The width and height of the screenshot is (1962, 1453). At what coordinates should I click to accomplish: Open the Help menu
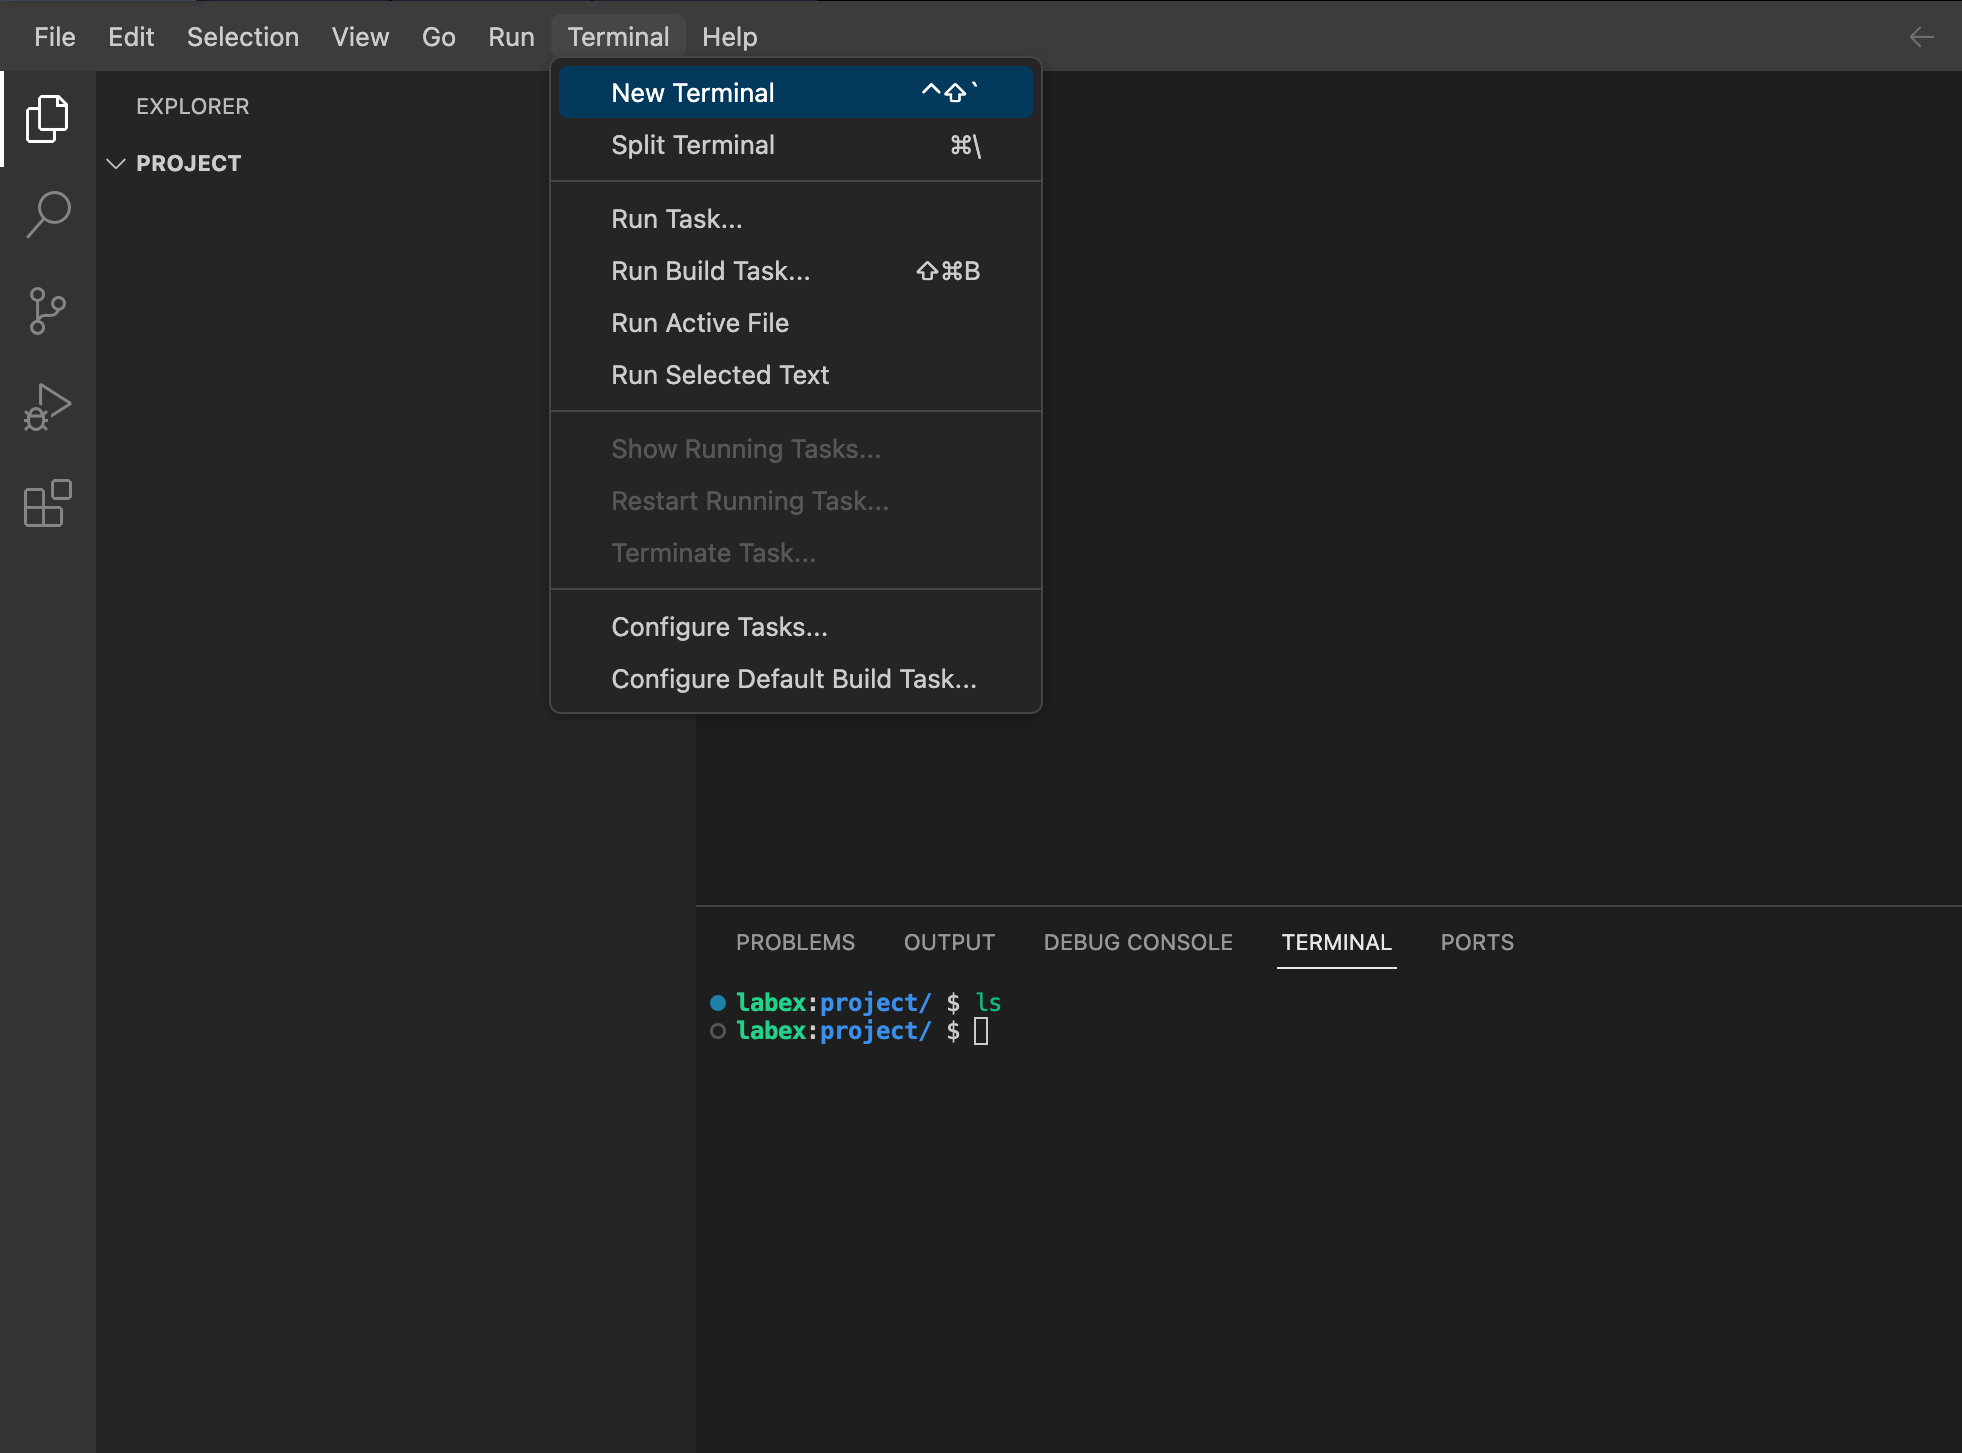[x=729, y=37]
